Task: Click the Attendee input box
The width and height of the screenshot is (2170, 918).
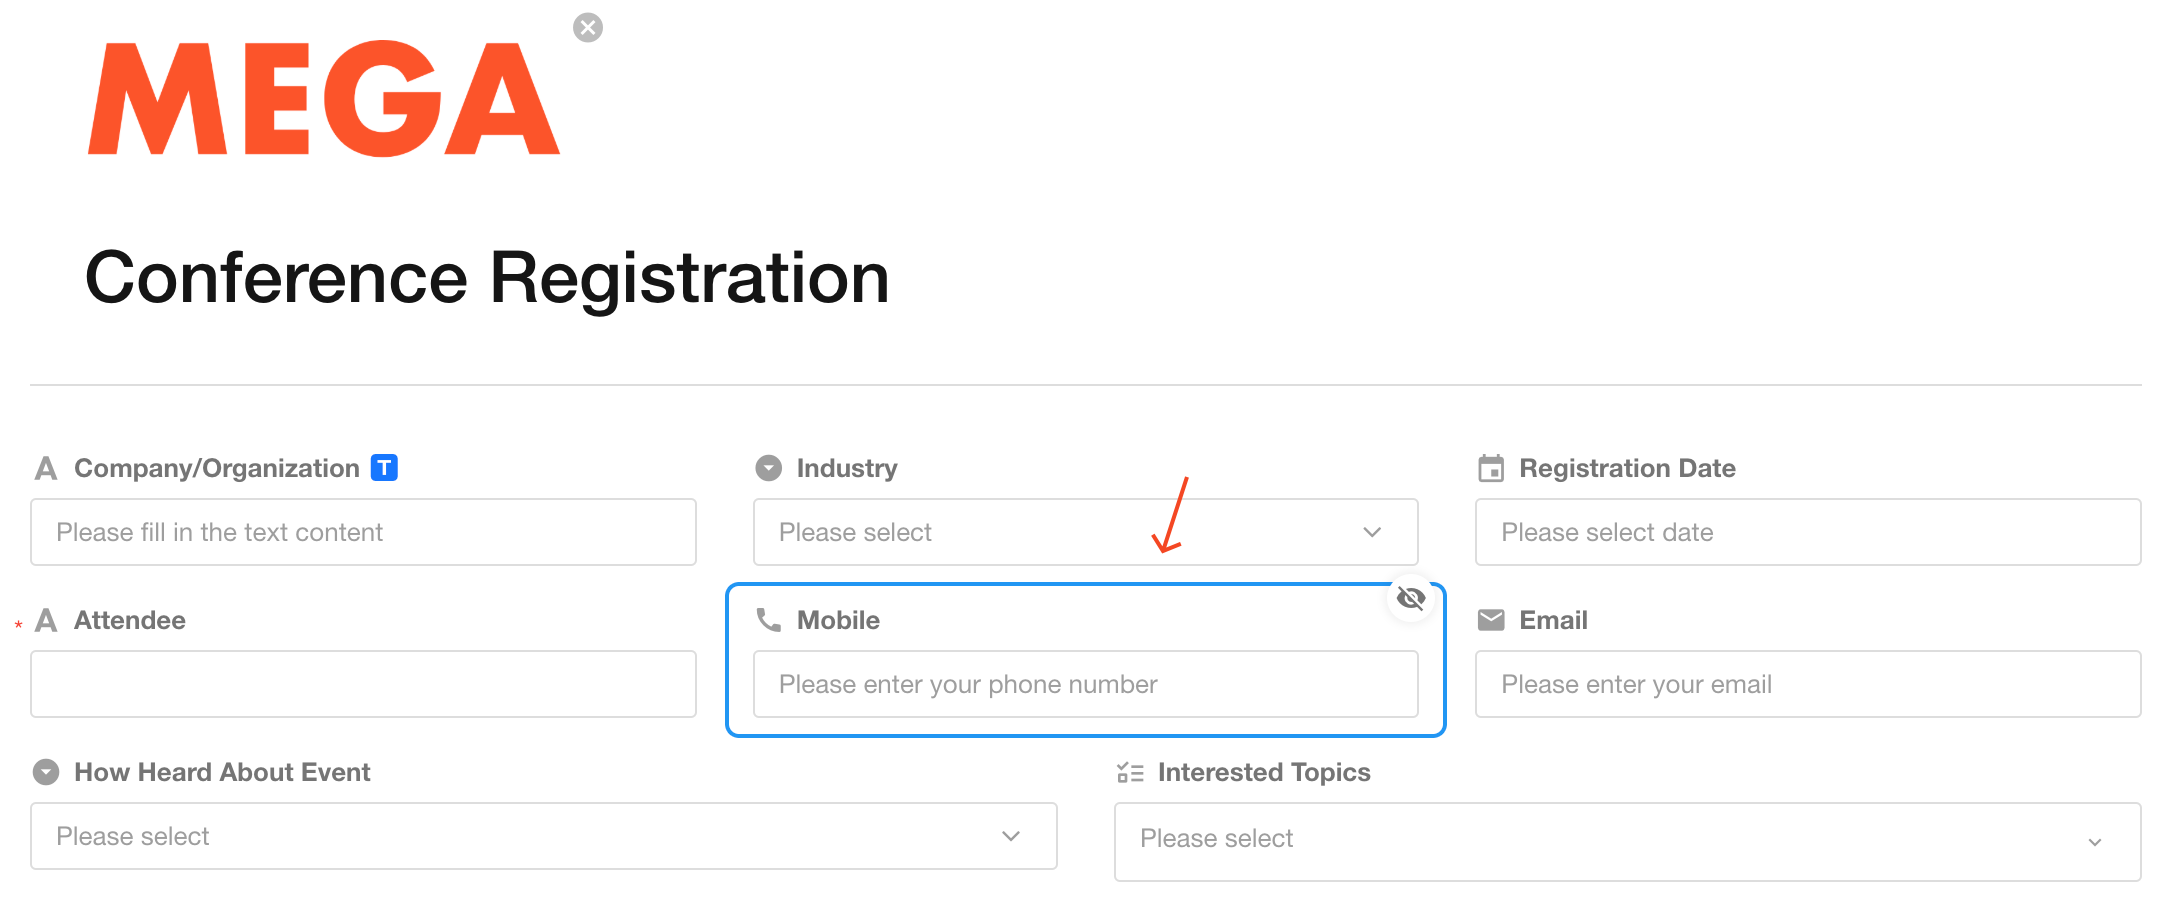Action: tap(363, 684)
